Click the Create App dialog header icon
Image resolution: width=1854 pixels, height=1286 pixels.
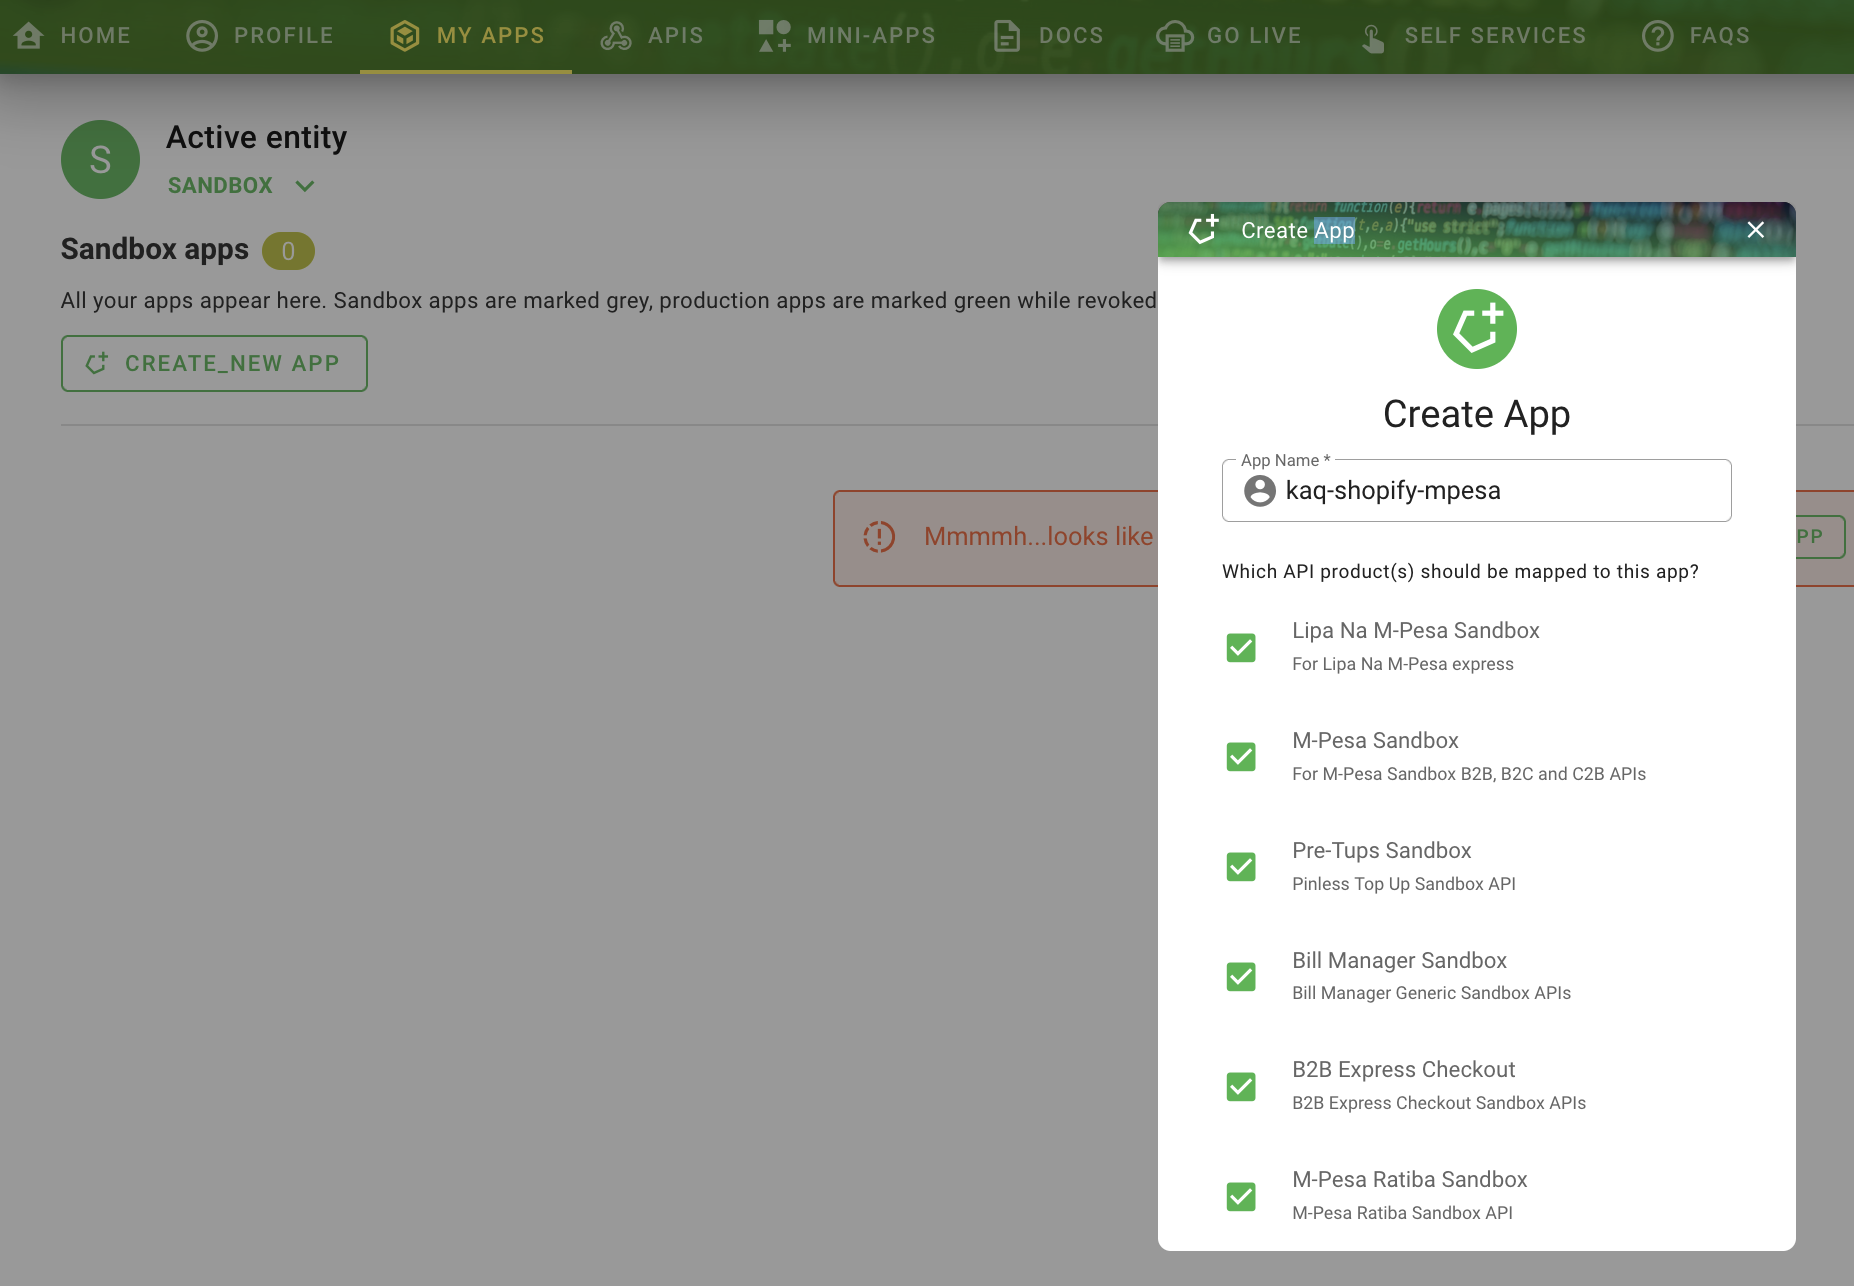(x=1203, y=229)
